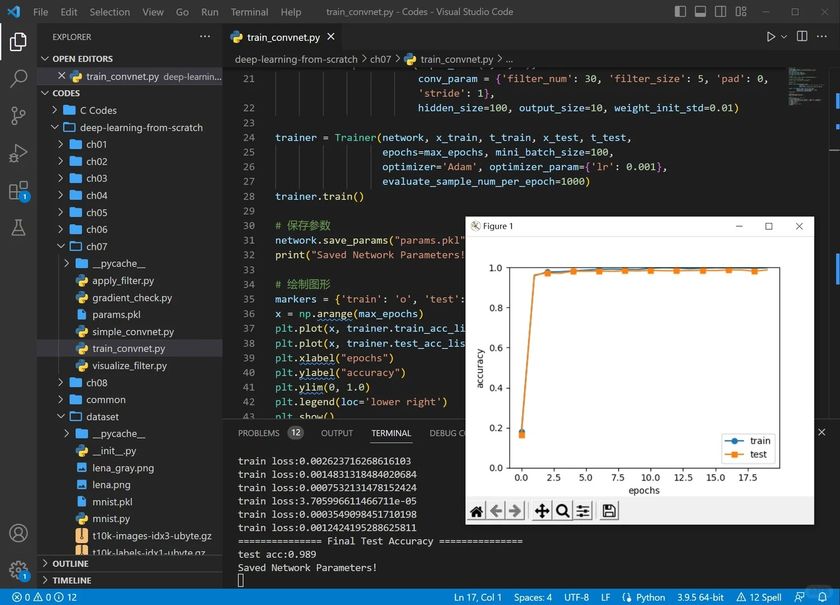840x605 pixels.
Task: Click UTF-8 encoding in status bar
Action: pos(576,597)
